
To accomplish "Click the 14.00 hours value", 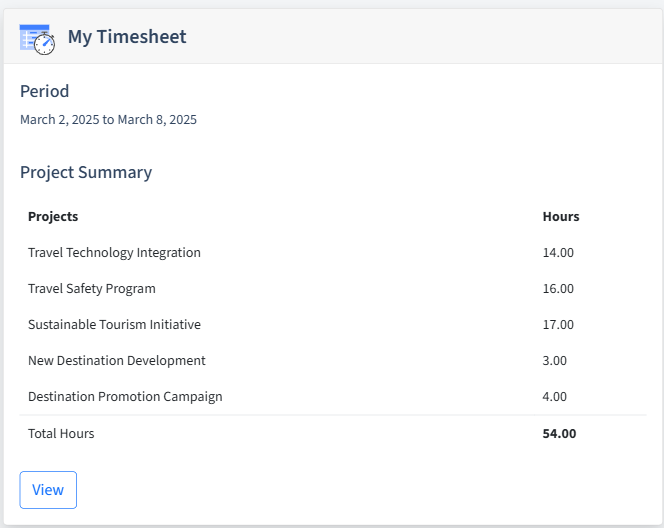I will [x=558, y=252].
